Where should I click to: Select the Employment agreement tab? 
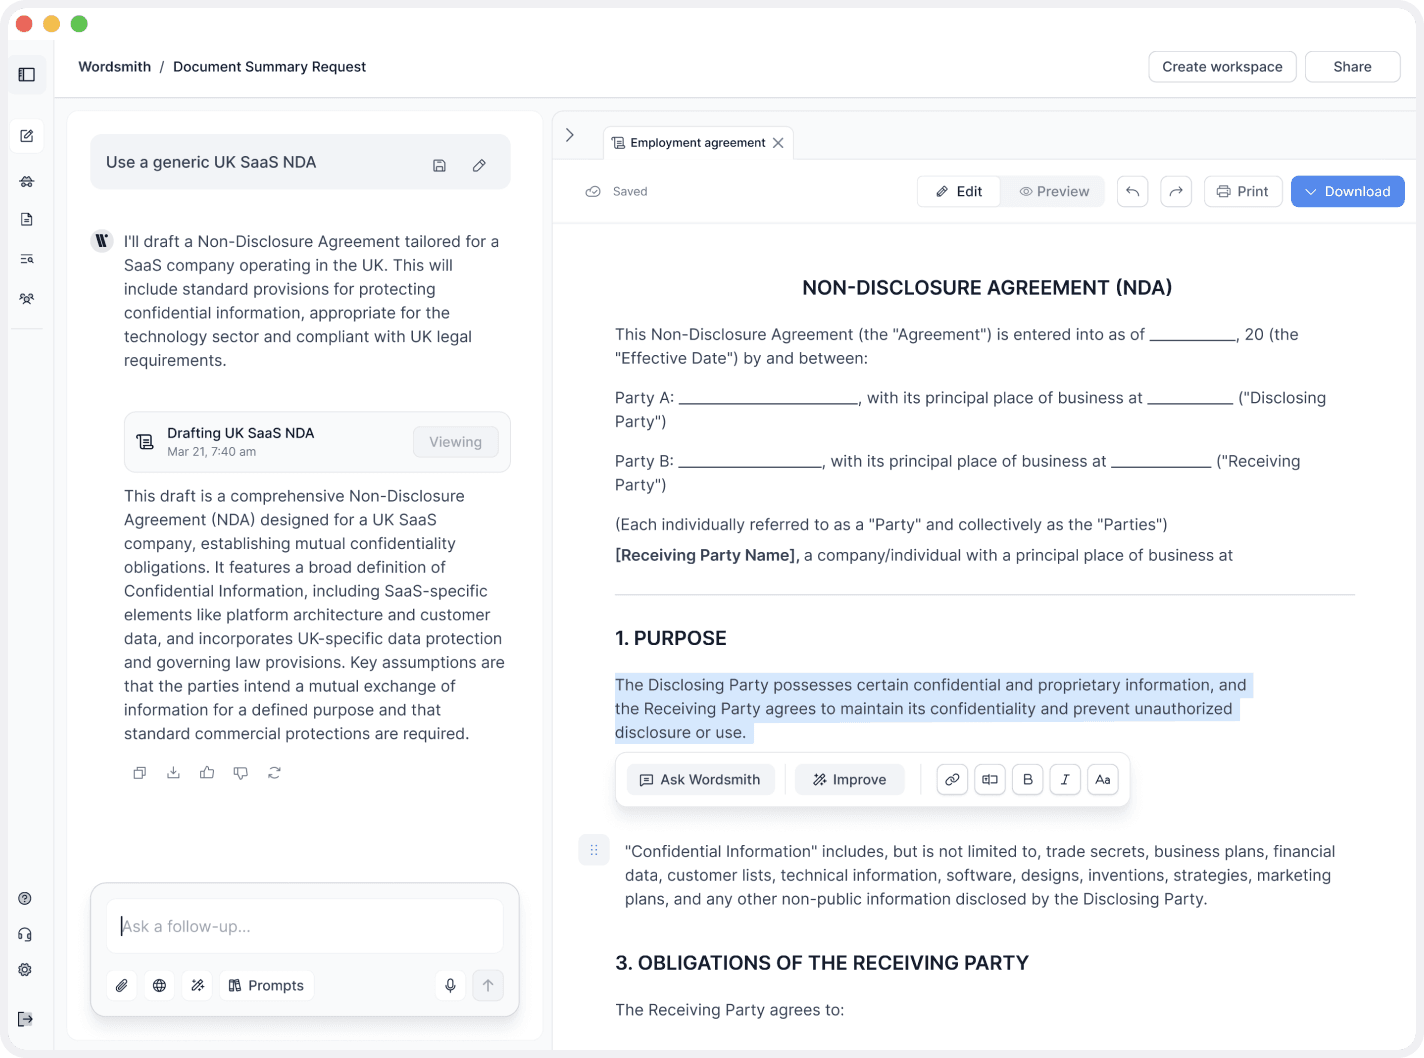pos(689,143)
